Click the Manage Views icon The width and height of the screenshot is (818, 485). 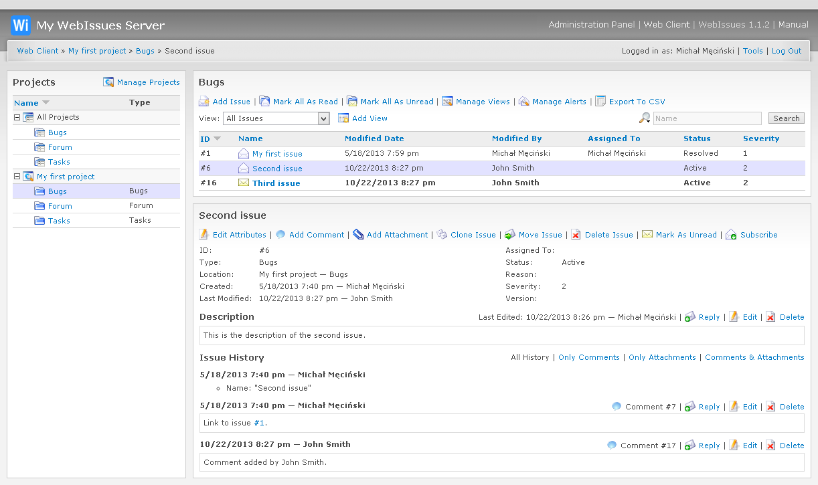[447, 101]
